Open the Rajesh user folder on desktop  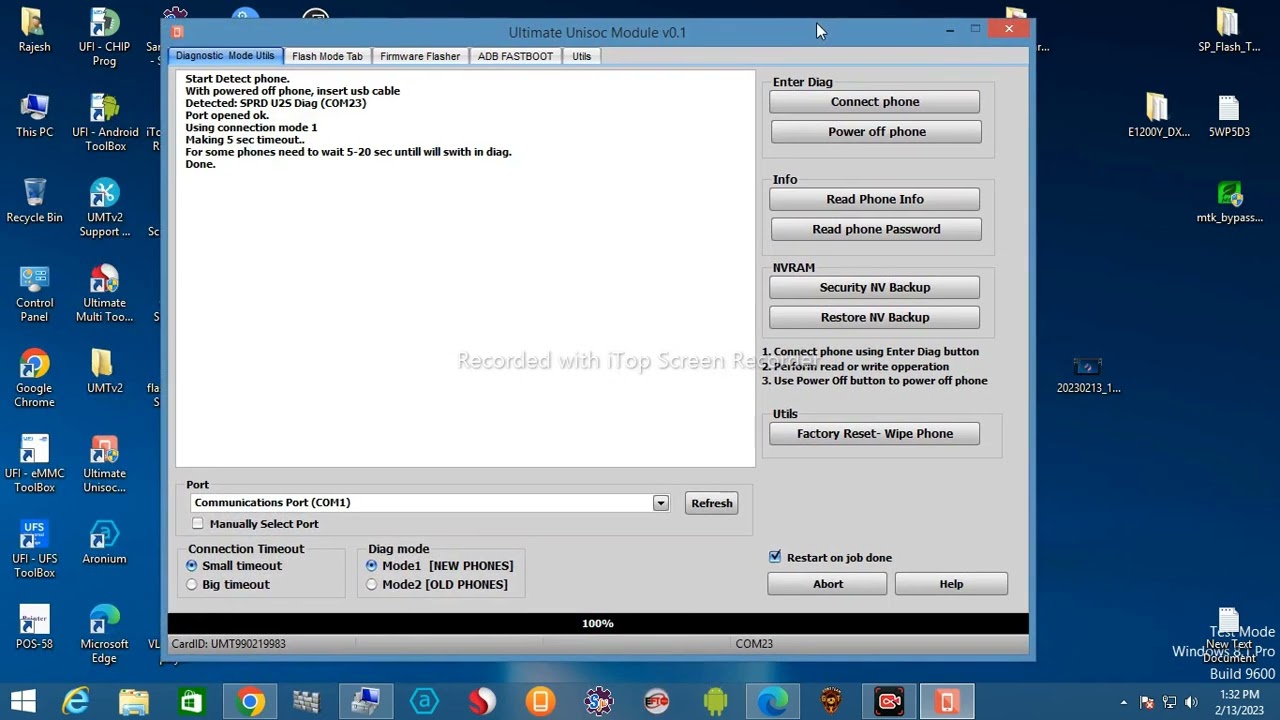tap(34, 30)
